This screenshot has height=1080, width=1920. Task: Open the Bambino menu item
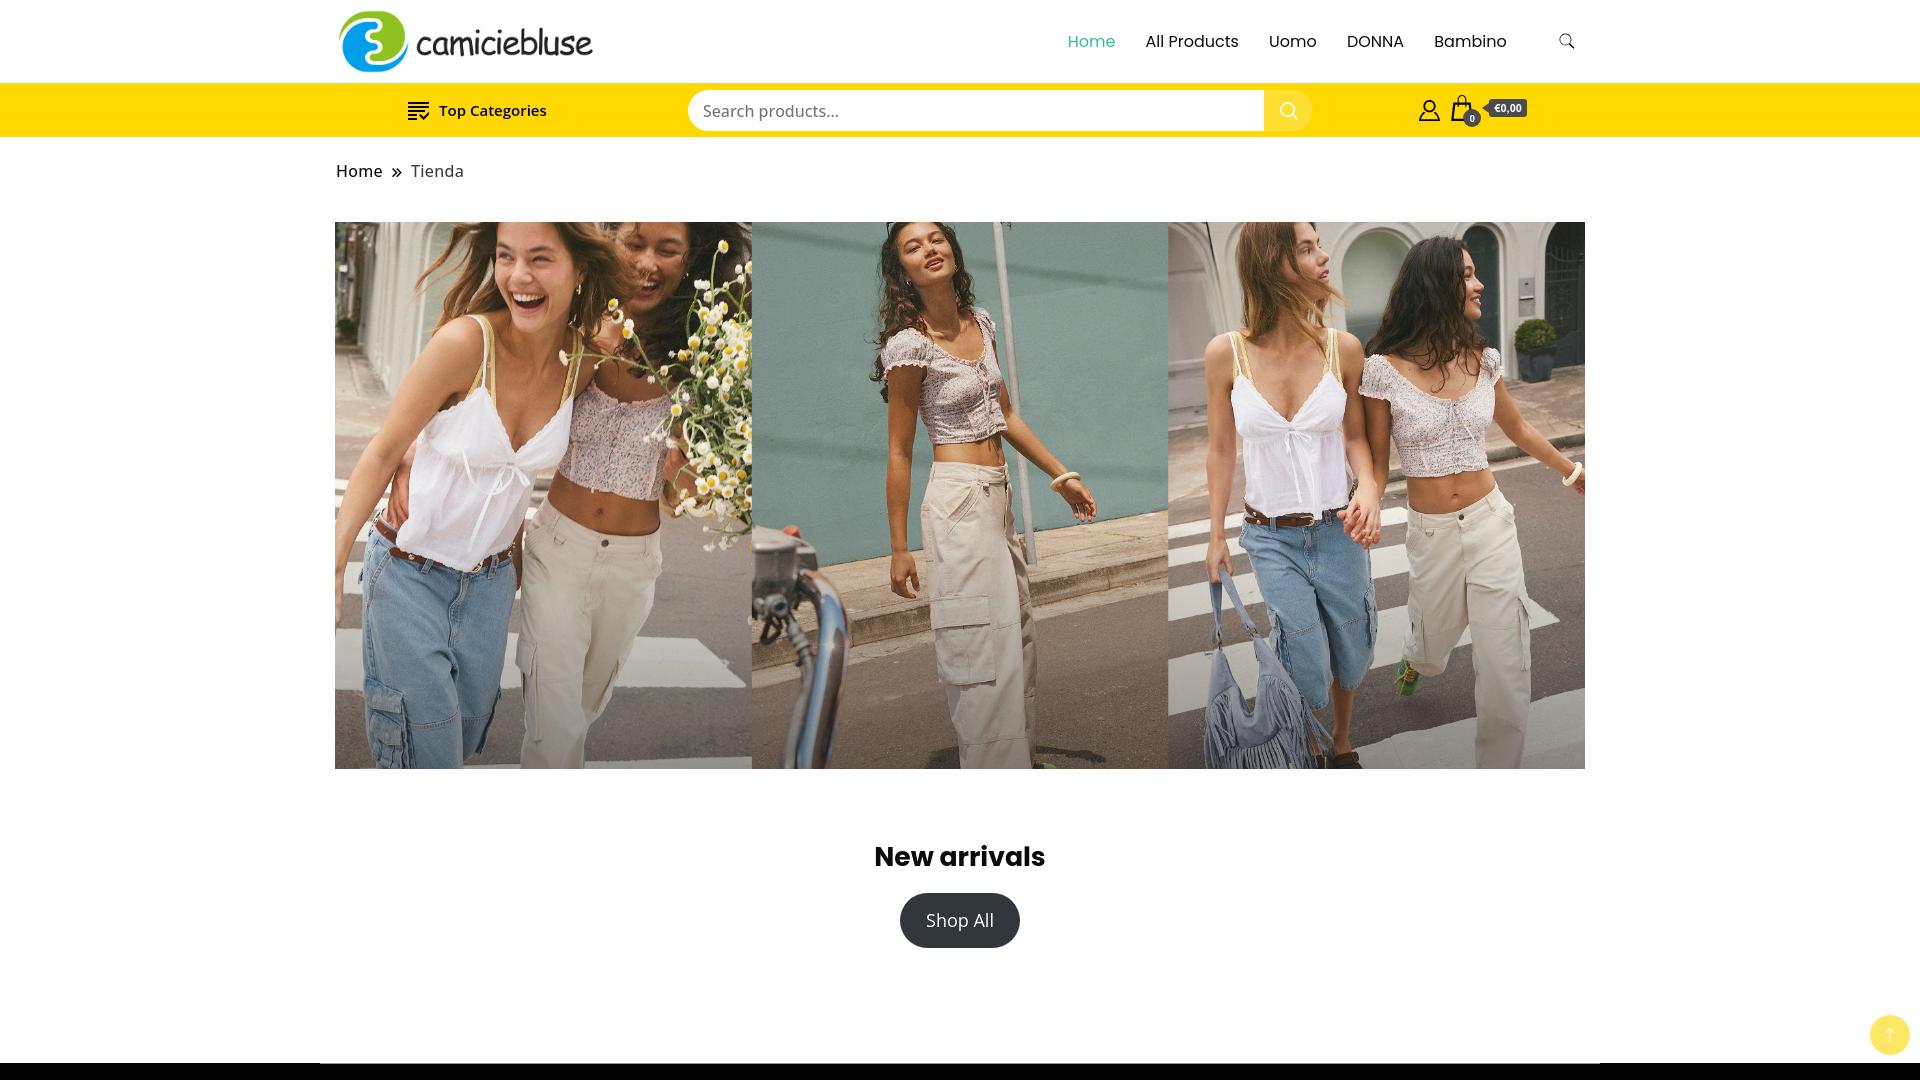(1470, 41)
